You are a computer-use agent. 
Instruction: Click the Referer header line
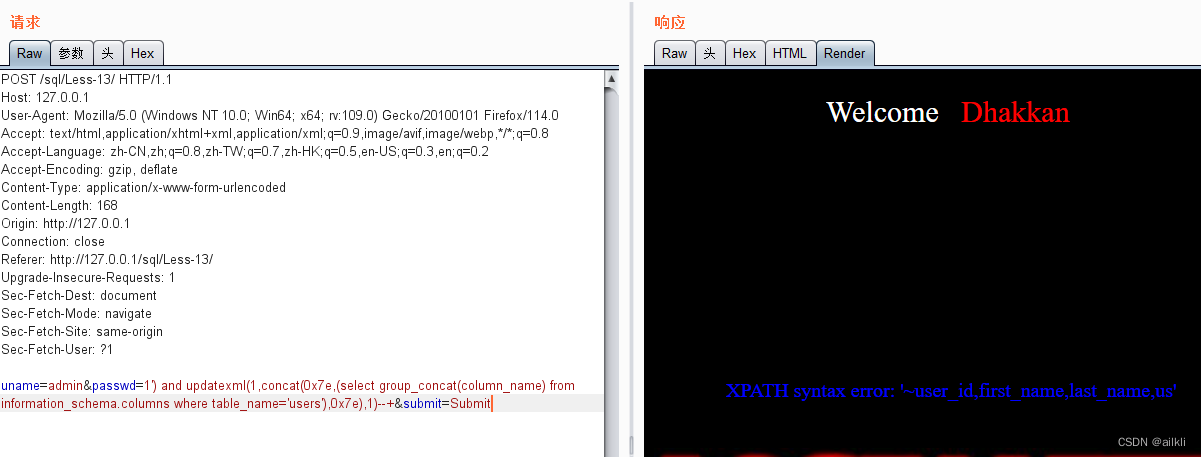click(x=107, y=259)
